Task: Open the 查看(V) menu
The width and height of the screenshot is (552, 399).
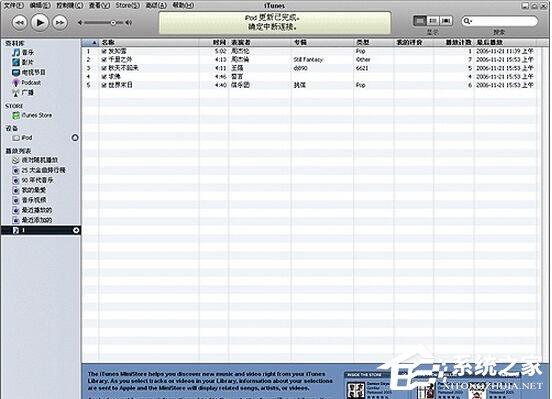Action: pos(99,5)
